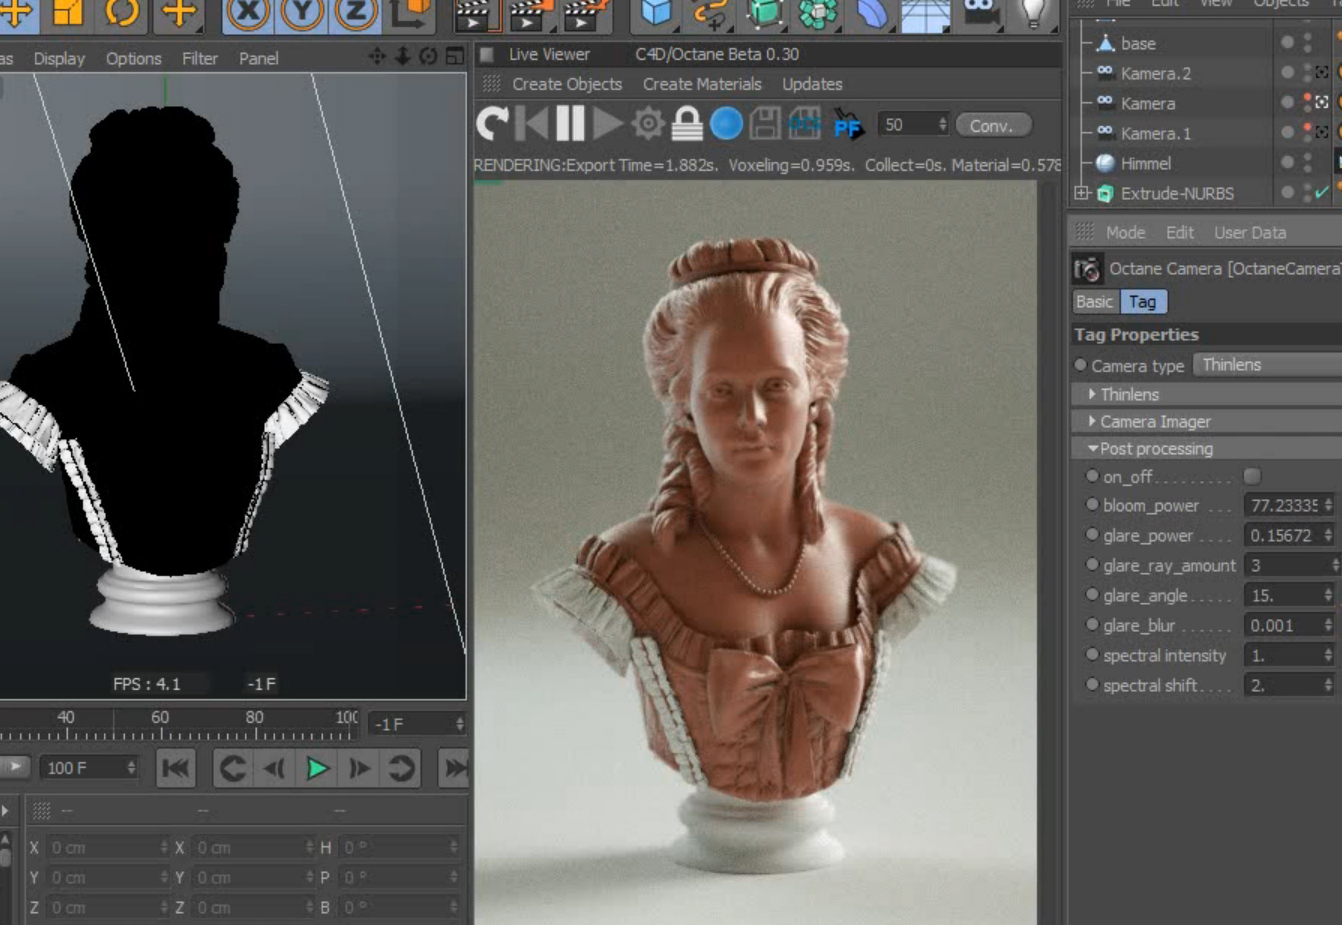Click the viewport rotate navigation icon
The height and width of the screenshot is (925, 1342).
pos(428,56)
